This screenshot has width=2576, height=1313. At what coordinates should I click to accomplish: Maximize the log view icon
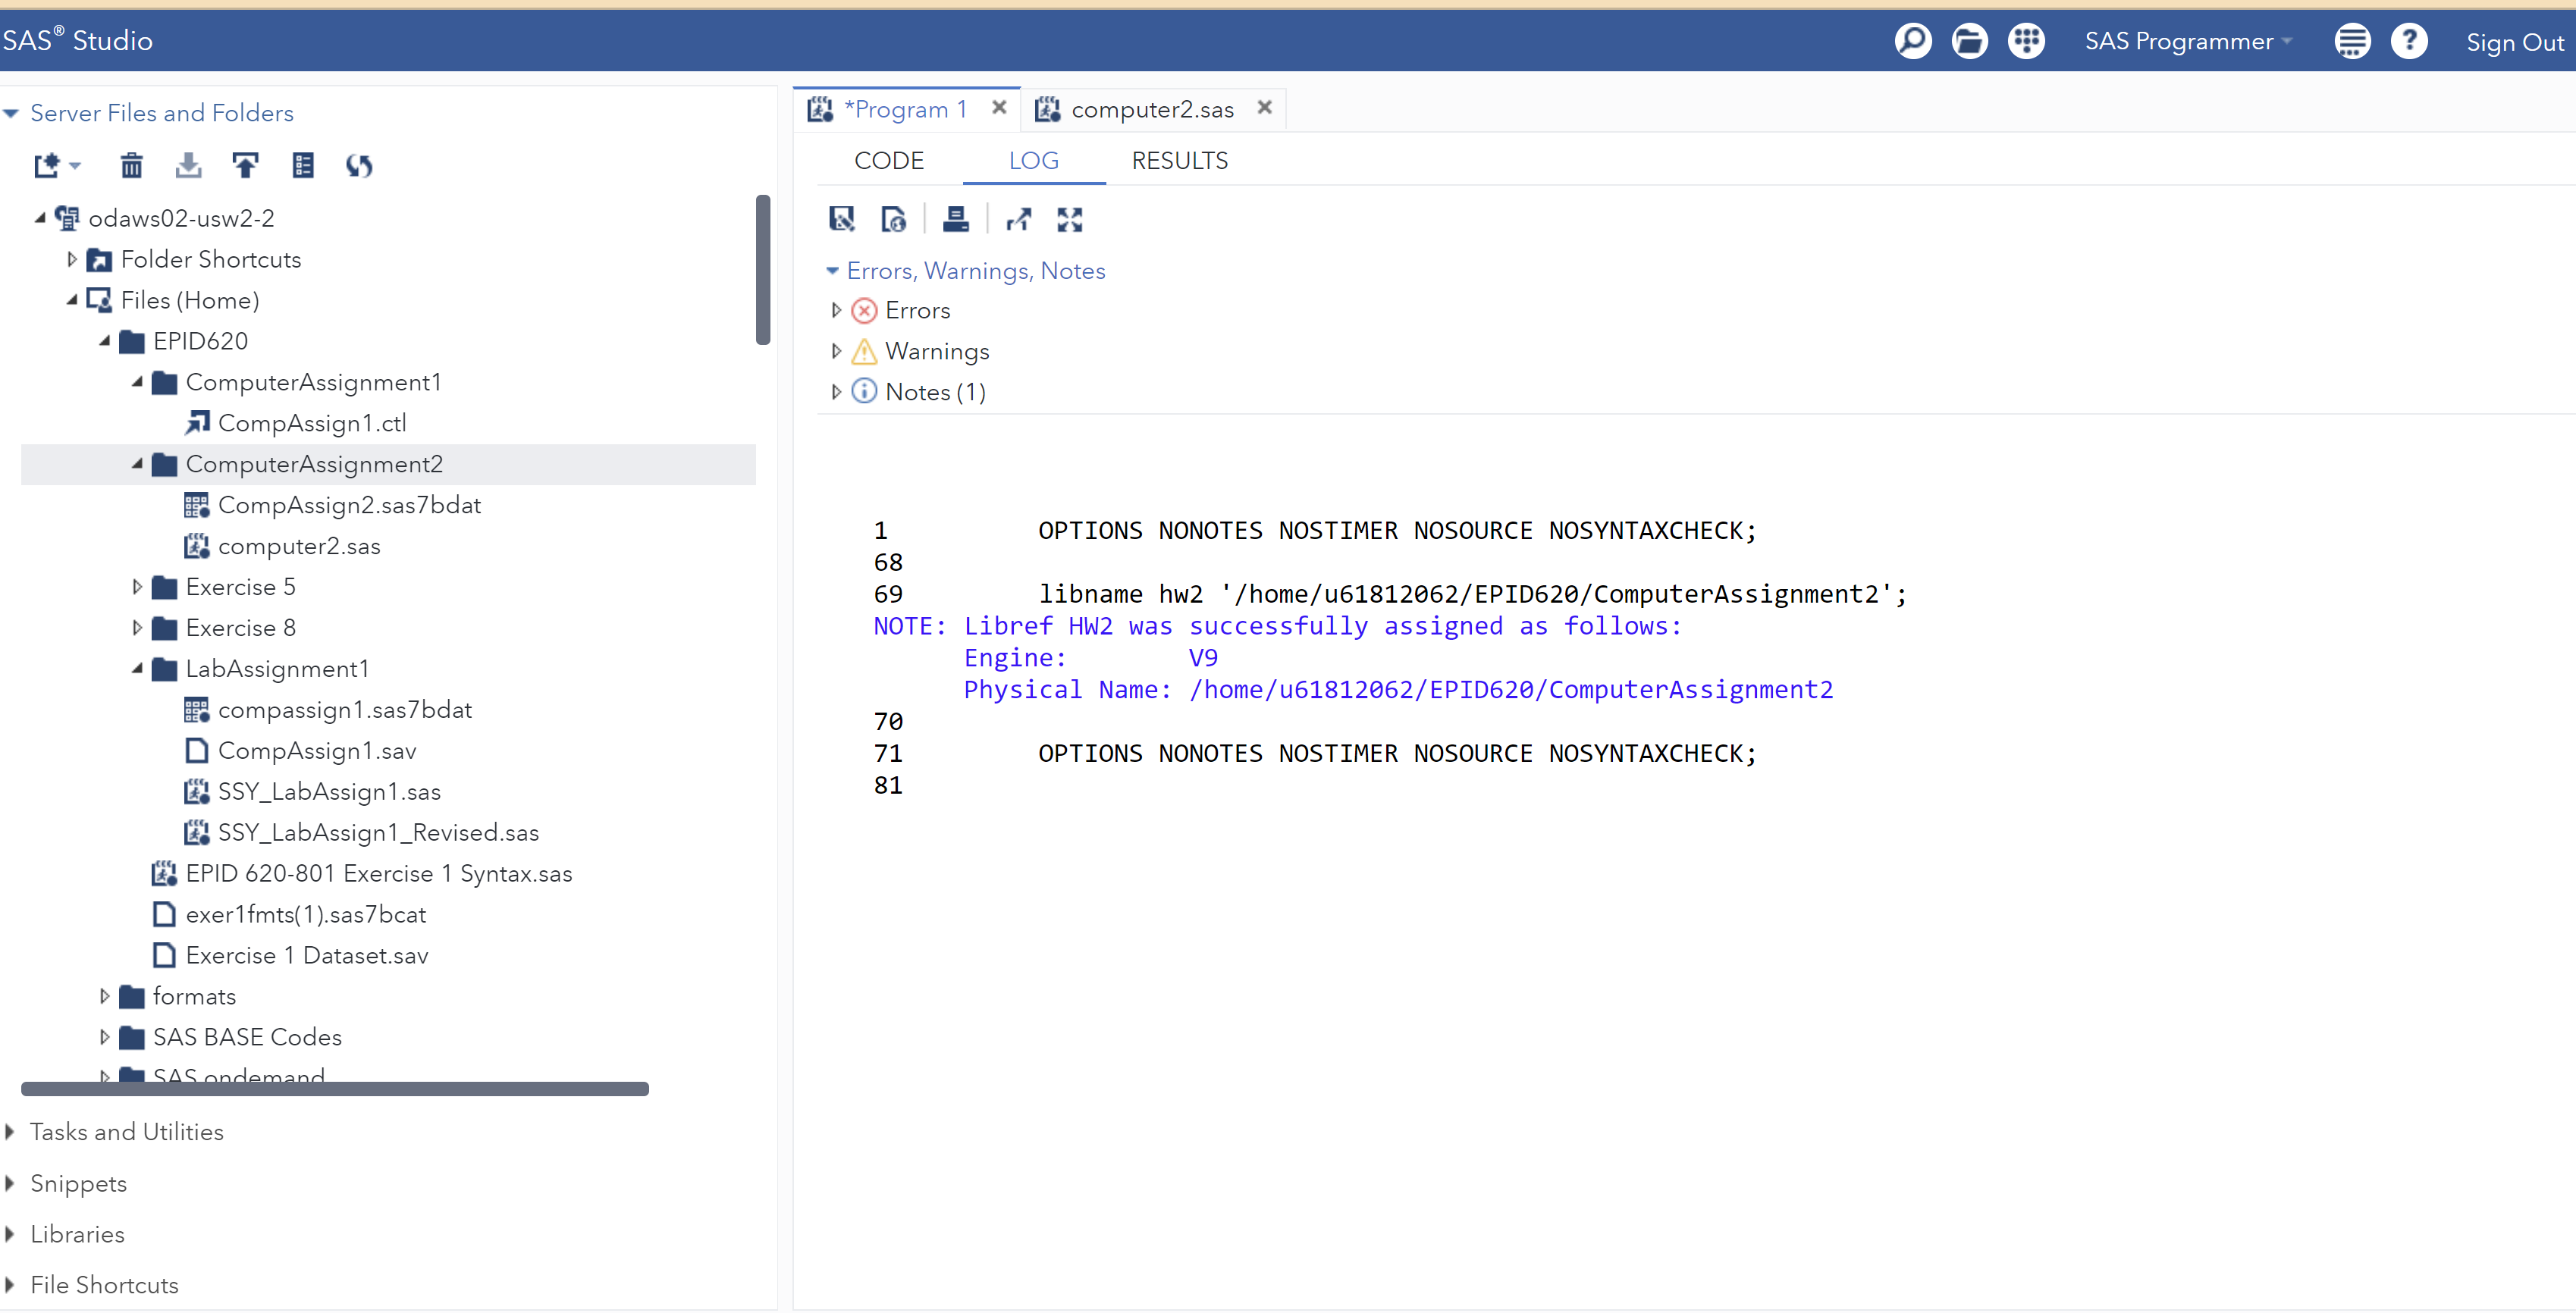click(1069, 219)
